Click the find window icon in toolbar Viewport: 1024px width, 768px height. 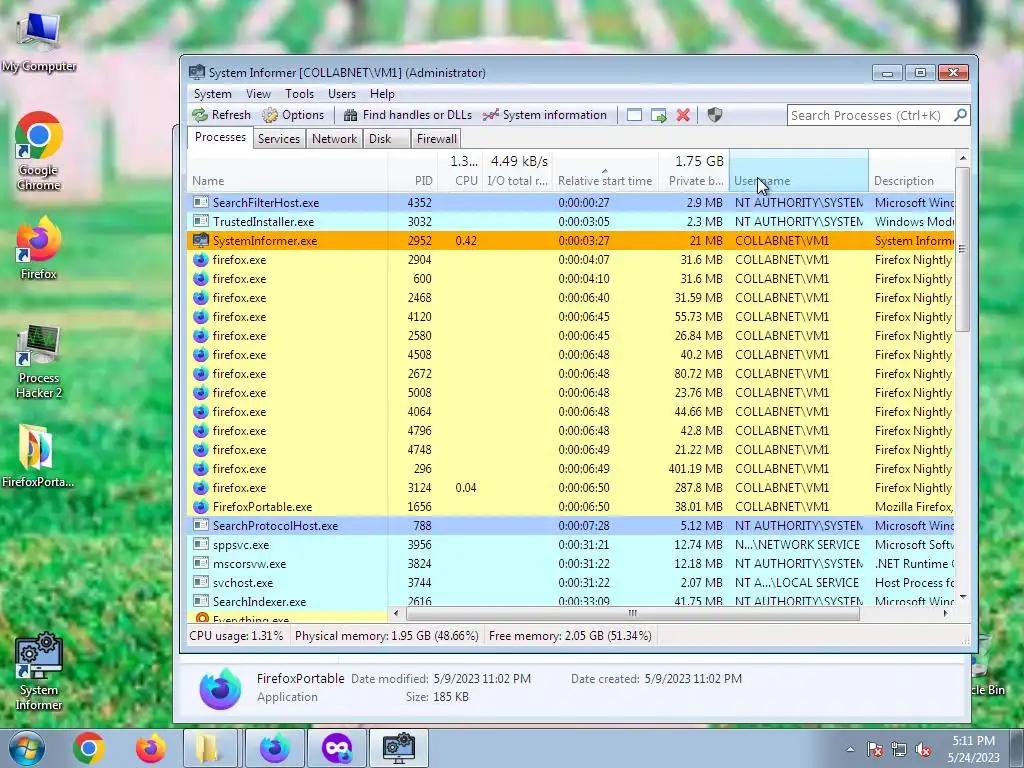(634, 116)
